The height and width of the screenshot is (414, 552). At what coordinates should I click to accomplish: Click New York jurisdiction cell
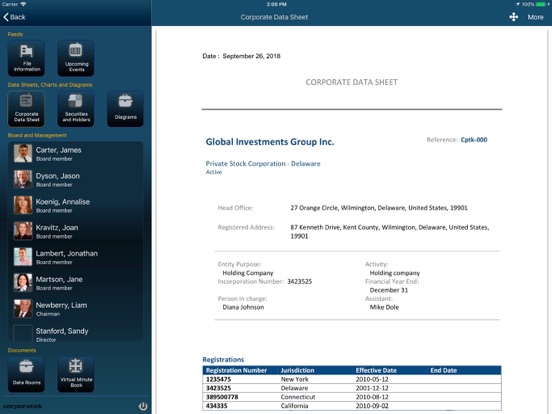point(295,379)
